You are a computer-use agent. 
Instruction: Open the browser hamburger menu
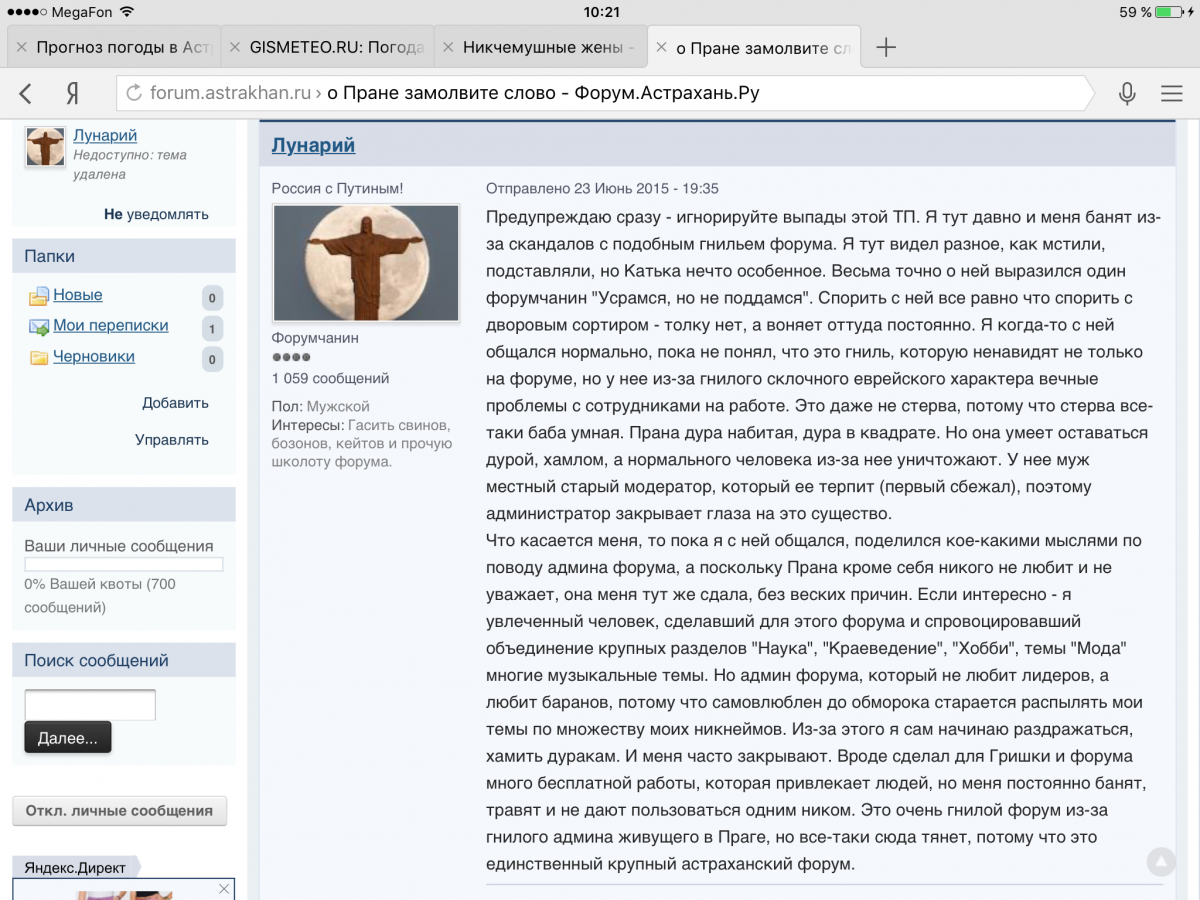[1172, 94]
